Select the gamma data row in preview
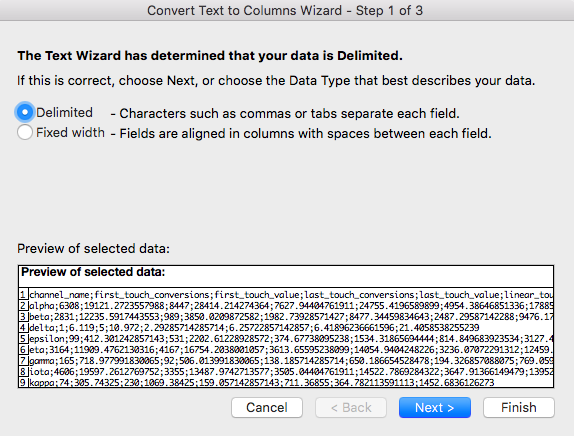This screenshot has width=574, height=436. coord(286,360)
